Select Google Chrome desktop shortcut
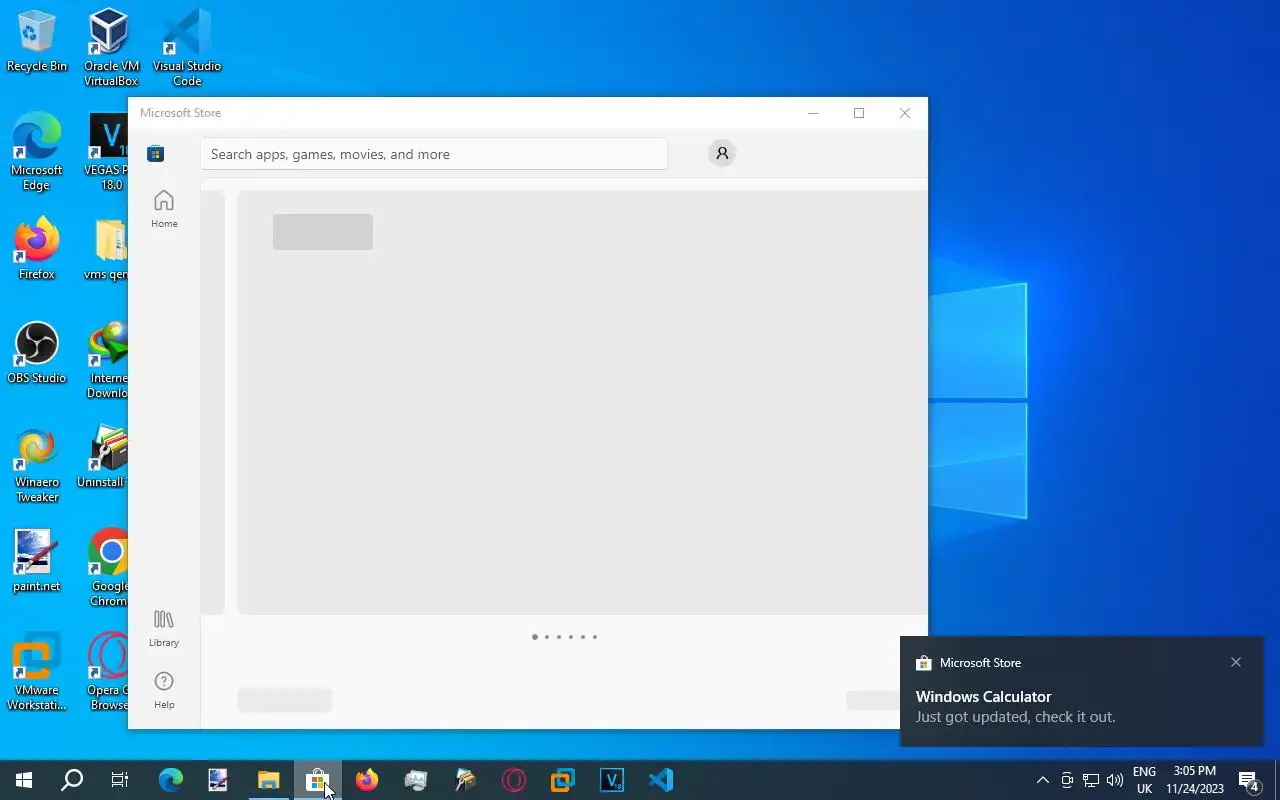This screenshot has height=800, width=1280. coord(108,568)
